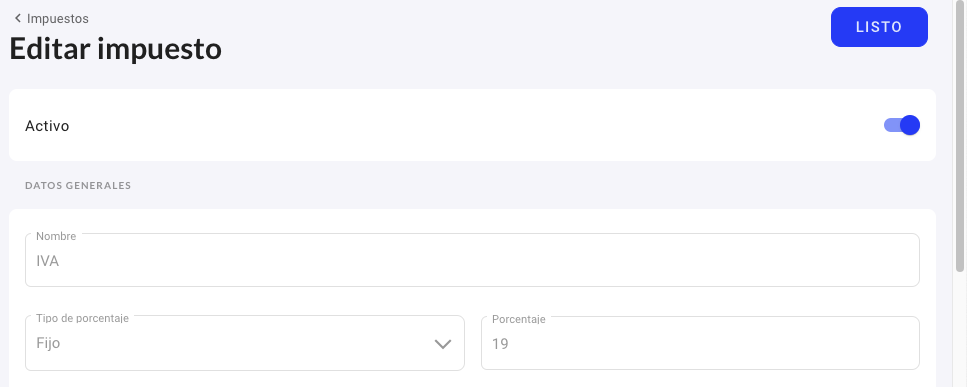This screenshot has height=387, width=967.
Task: Select the Fijo value text
Action: pos(48,343)
